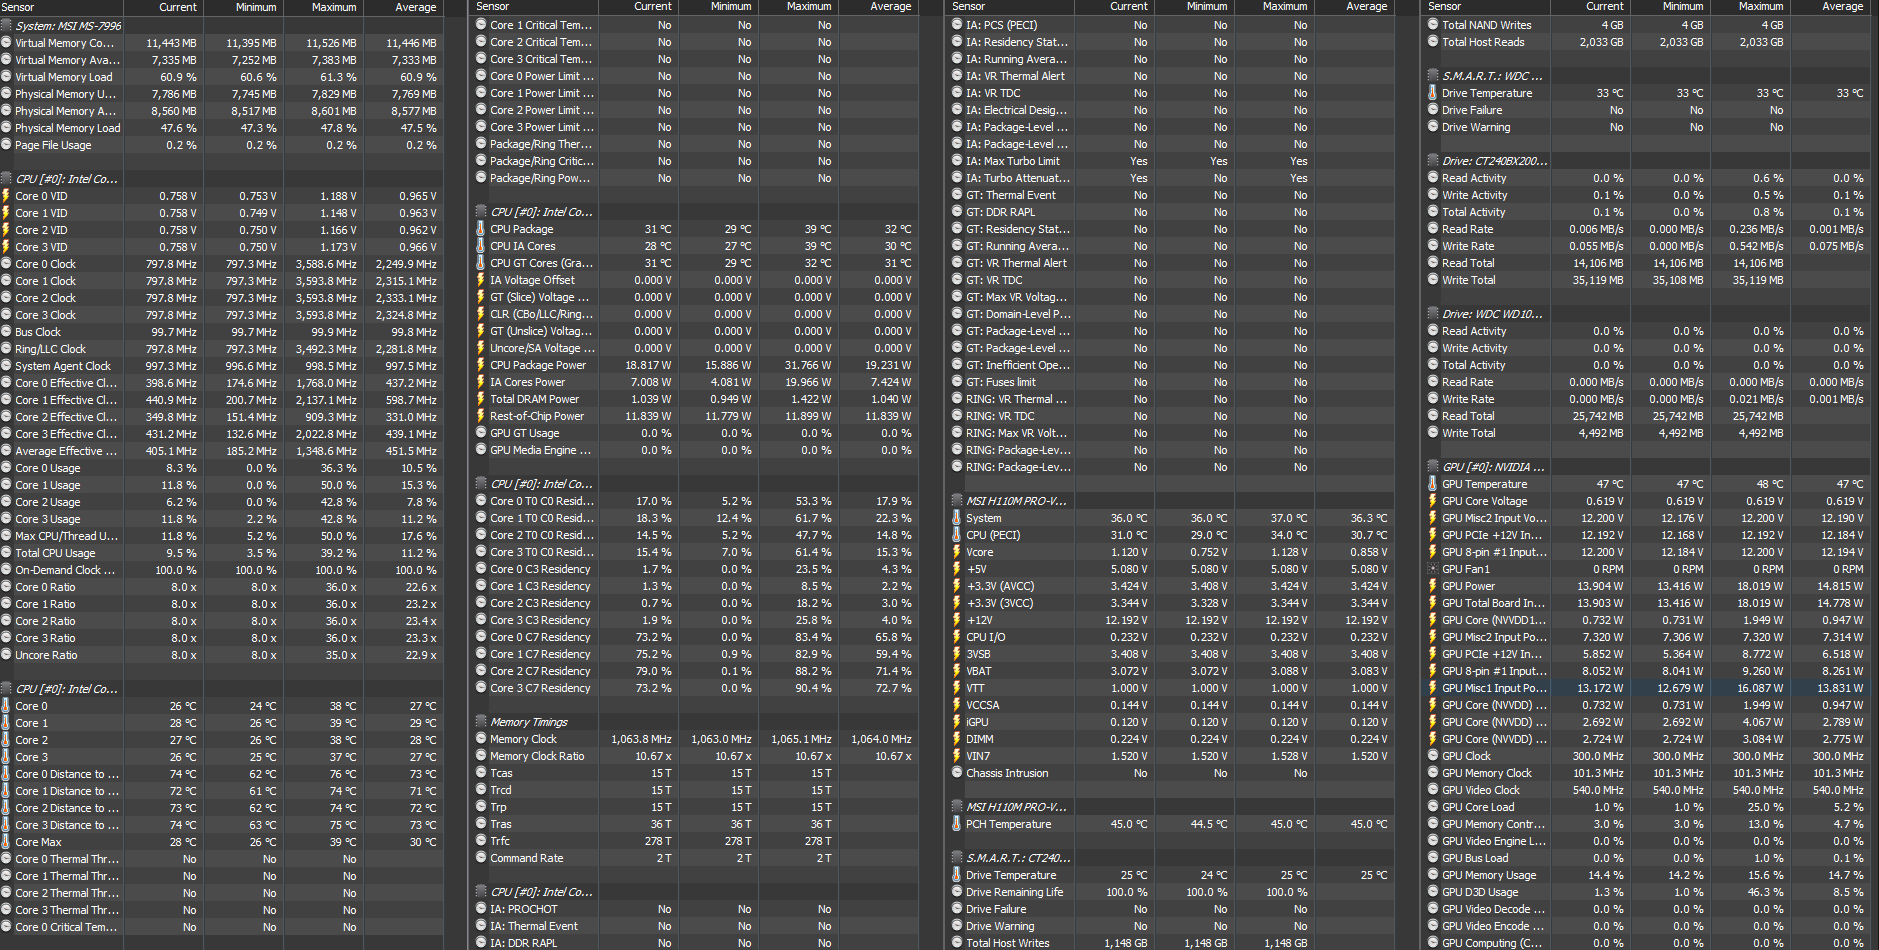
Task: Click the icon beside IA: Max Turbo Limit
Action: tap(957, 161)
